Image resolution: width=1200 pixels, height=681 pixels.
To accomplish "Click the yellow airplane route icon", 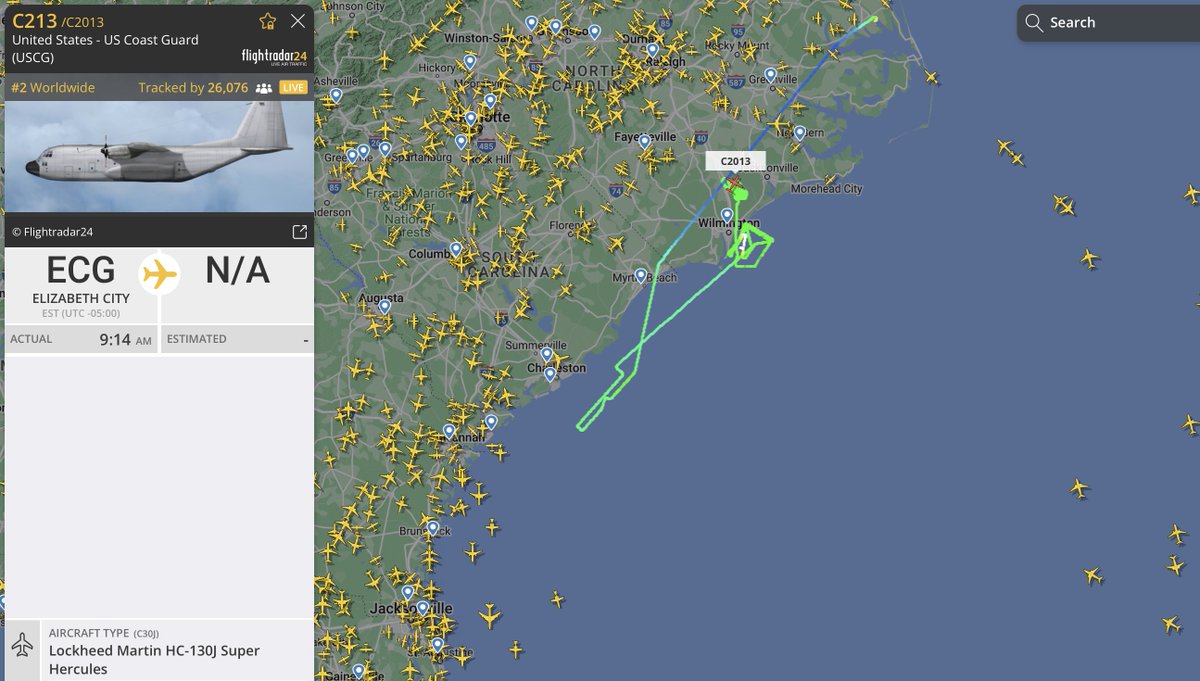I will pyautogui.click(x=159, y=273).
